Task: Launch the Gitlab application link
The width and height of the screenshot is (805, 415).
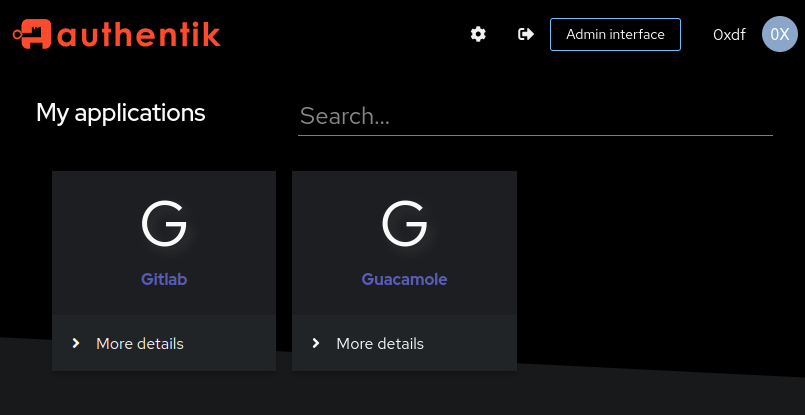Action: click(x=164, y=280)
